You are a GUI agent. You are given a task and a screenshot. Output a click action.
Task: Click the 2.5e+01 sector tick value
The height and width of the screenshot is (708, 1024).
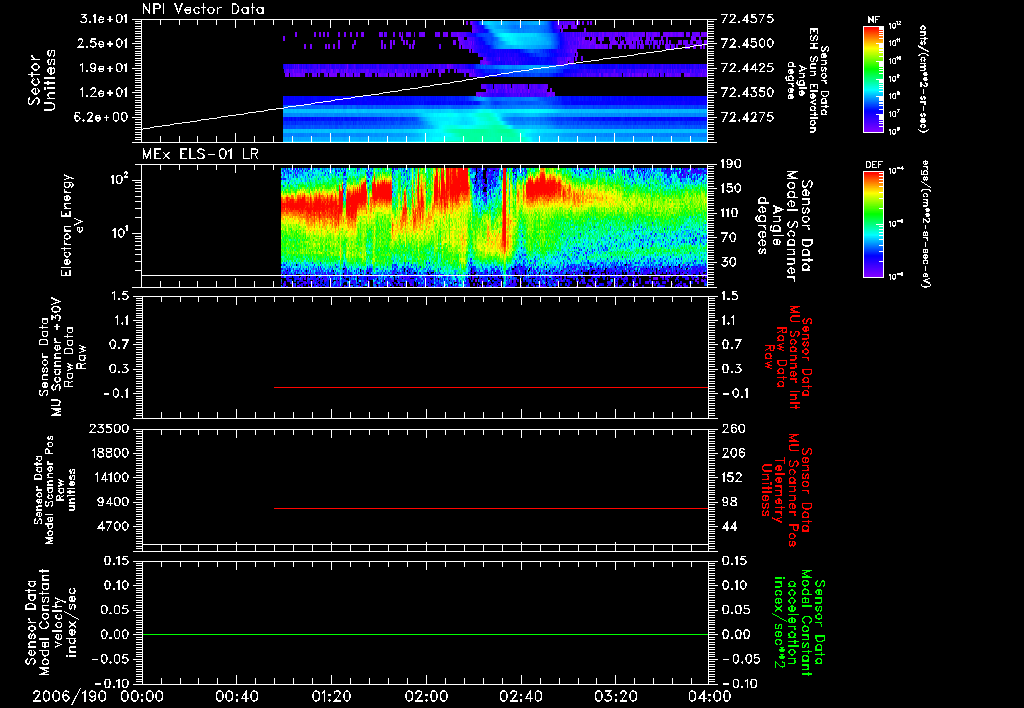[104, 43]
